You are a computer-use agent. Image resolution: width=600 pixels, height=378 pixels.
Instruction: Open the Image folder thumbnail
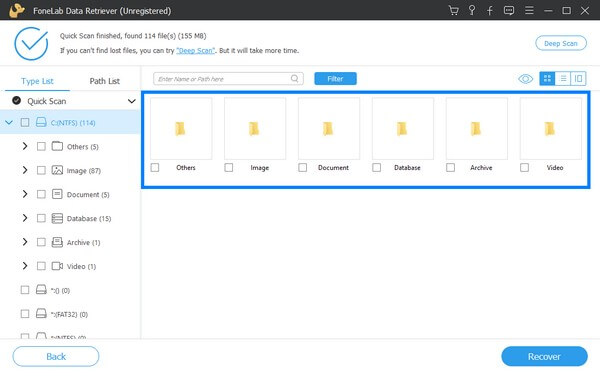pyautogui.click(x=255, y=129)
